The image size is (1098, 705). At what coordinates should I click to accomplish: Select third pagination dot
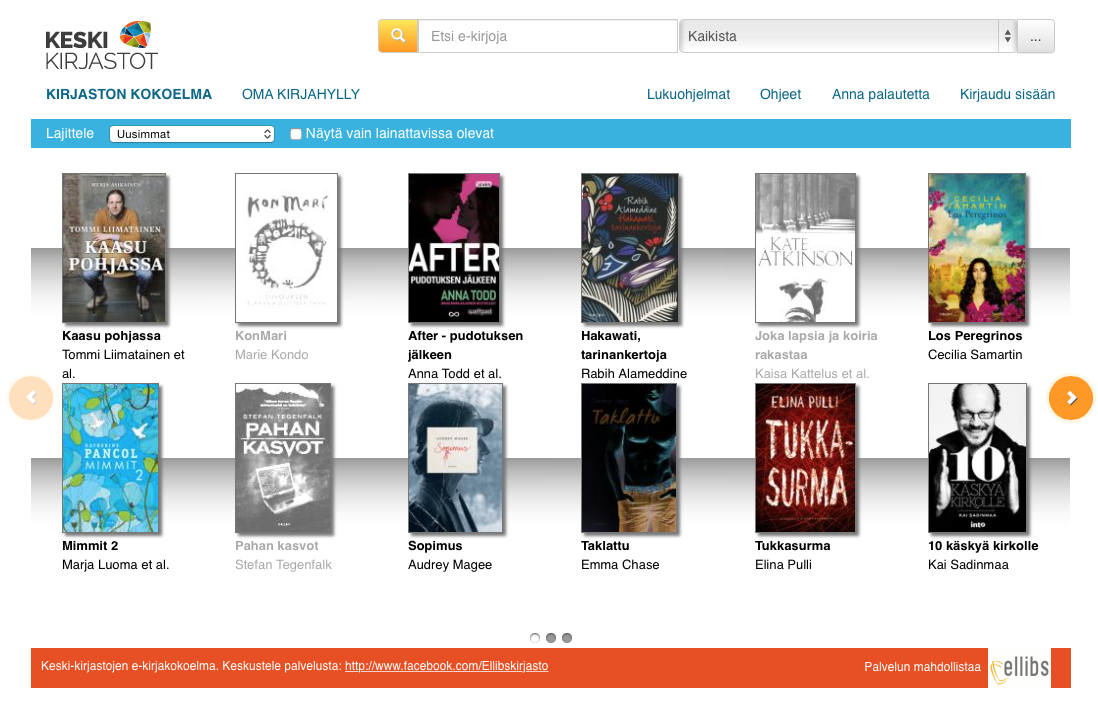[x=567, y=638]
